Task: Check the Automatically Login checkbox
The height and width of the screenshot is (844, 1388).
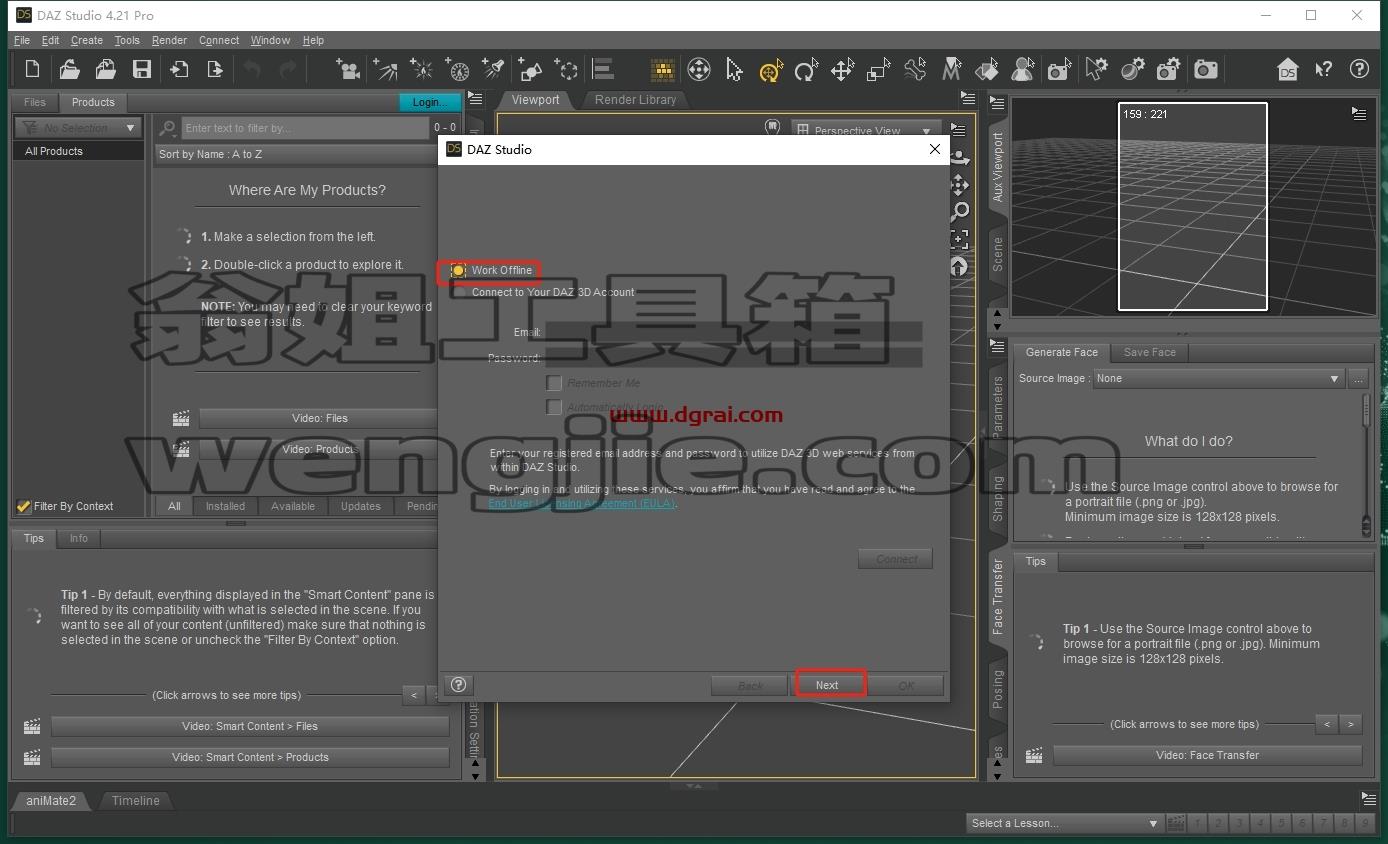Action: tap(554, 407)
